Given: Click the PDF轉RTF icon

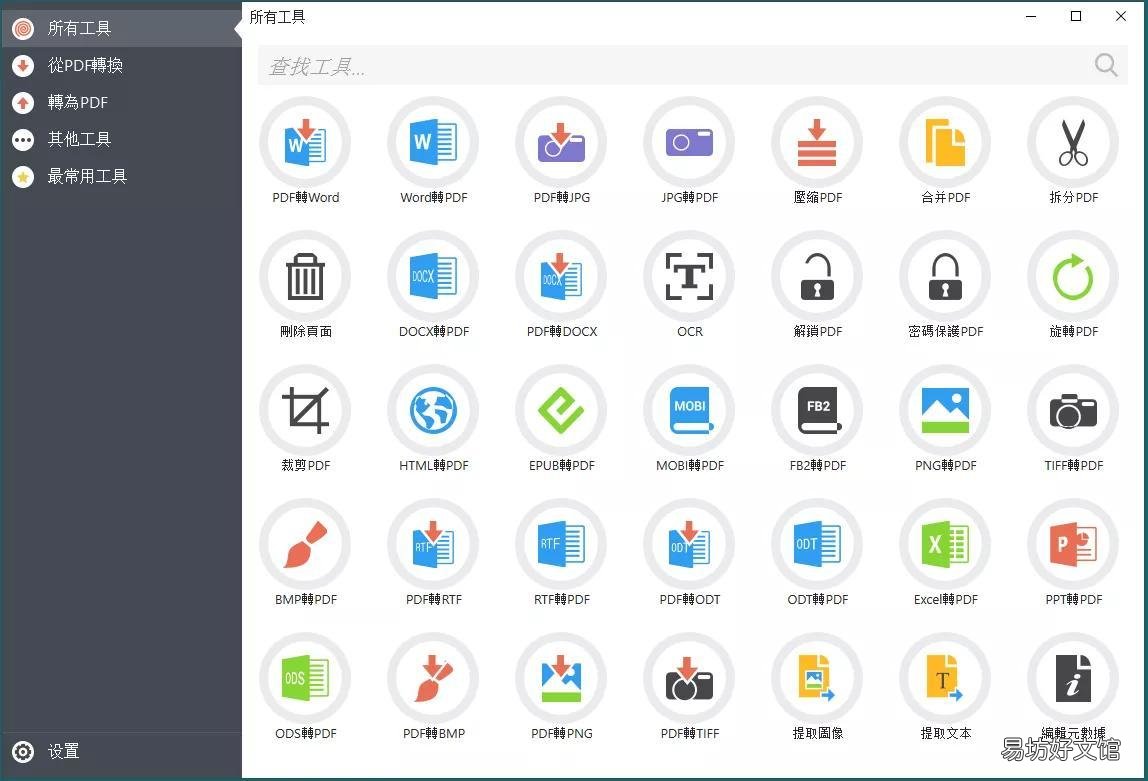Looking at the screenshot, I should (x=433, y=545).
